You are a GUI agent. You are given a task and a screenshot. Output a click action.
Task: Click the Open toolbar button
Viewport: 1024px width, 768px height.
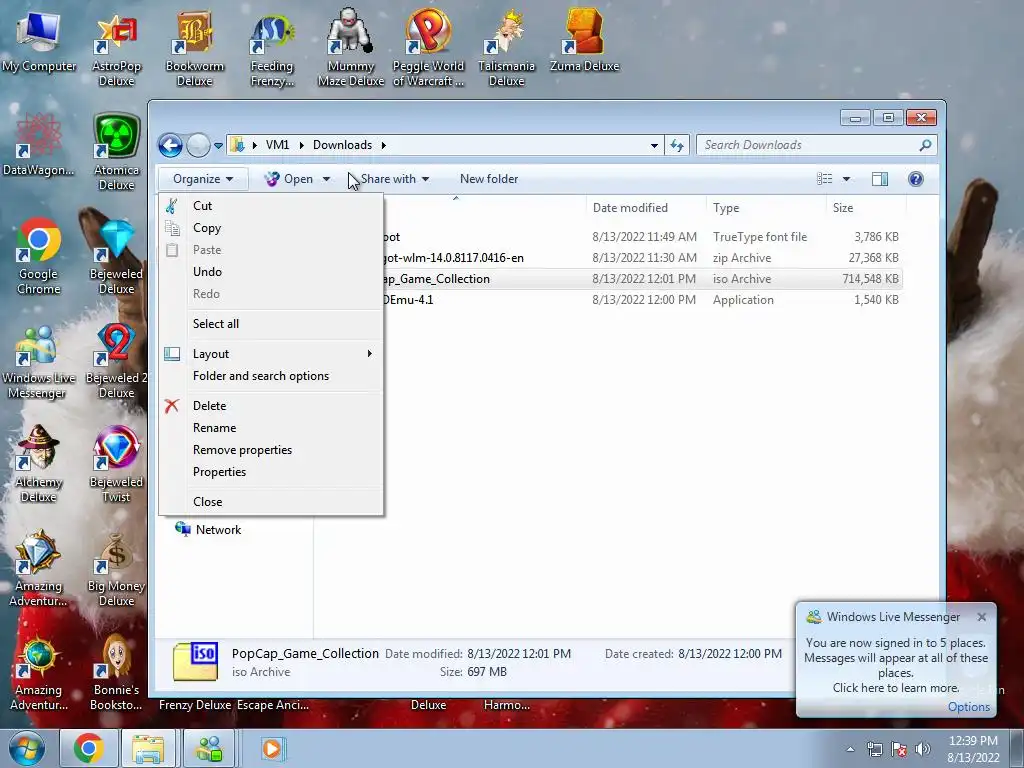tap(290, 179)
